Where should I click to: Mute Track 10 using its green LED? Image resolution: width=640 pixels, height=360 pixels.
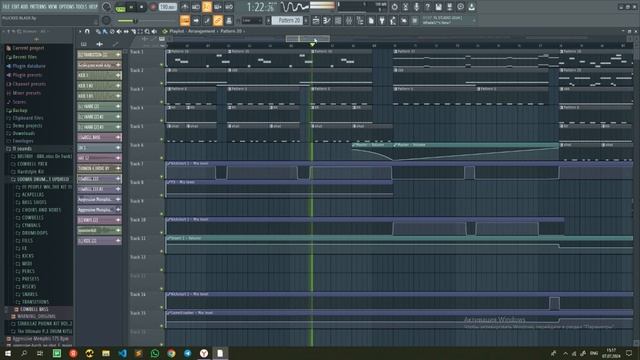pos(162,232)
